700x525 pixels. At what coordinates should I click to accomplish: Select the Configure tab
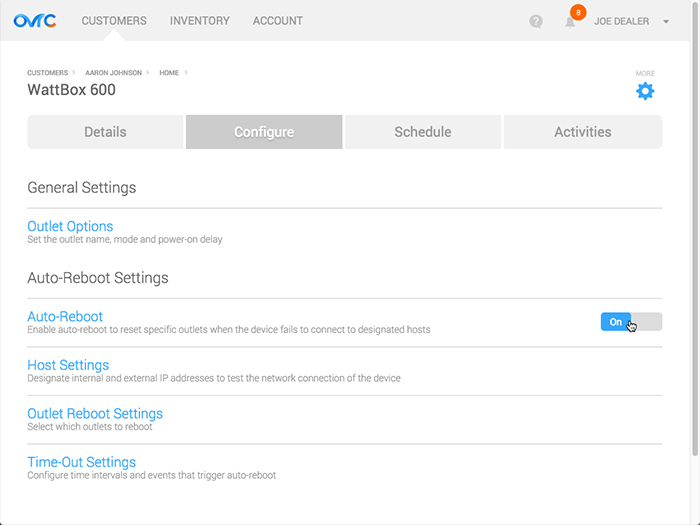click(x=264, y=132)
